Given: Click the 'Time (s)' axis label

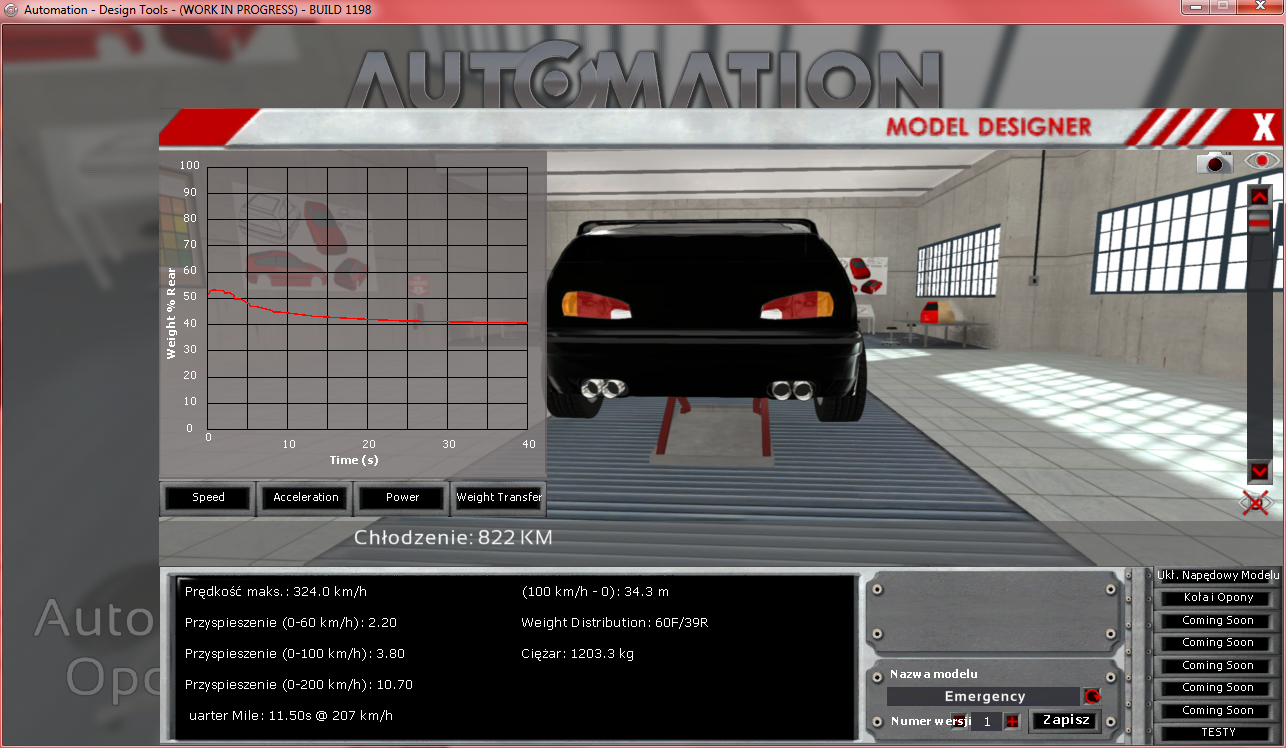Looking at the screenshot, I should point(354,460).
